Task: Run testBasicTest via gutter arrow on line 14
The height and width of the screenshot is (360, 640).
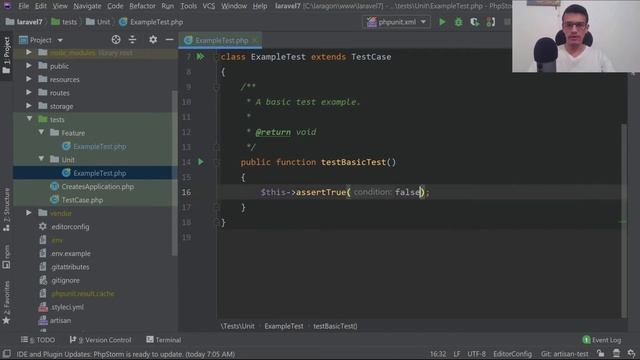Action: (x=200, y=162)
